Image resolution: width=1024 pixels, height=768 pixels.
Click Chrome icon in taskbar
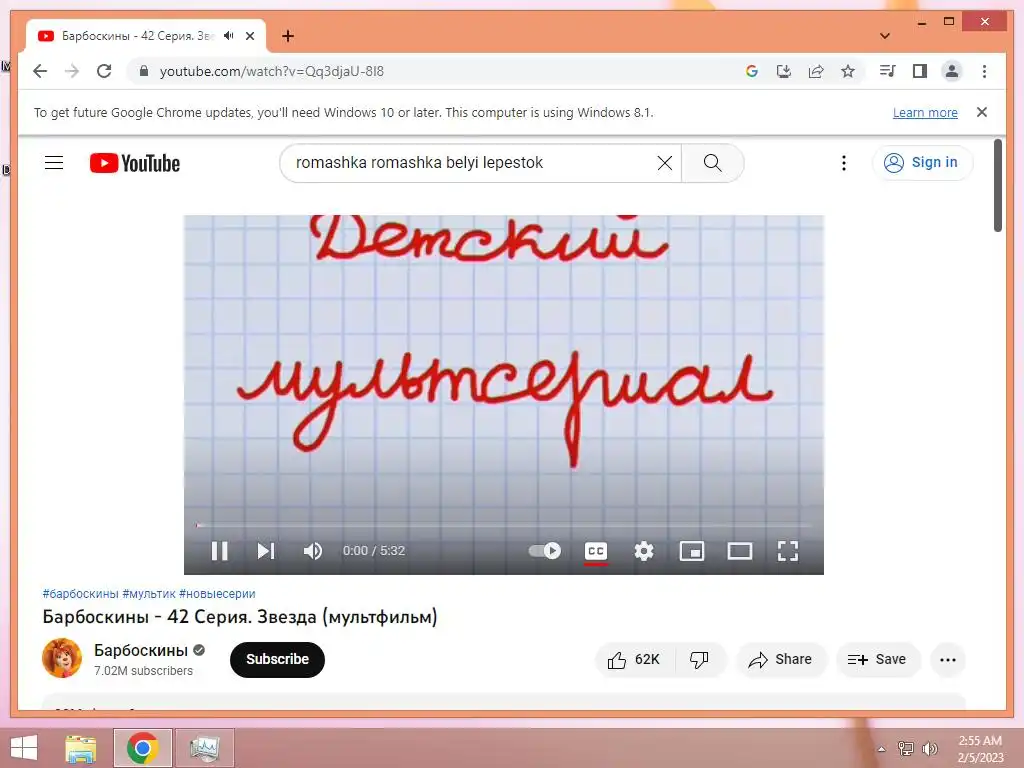click(x=143, y=748)
